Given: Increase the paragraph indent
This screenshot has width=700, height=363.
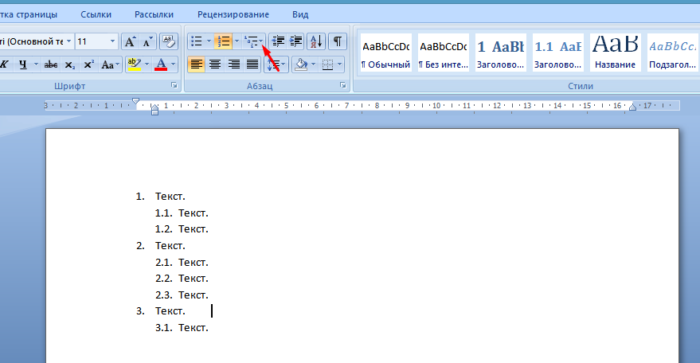Looking at the screenshot, I should click(296, 42).
